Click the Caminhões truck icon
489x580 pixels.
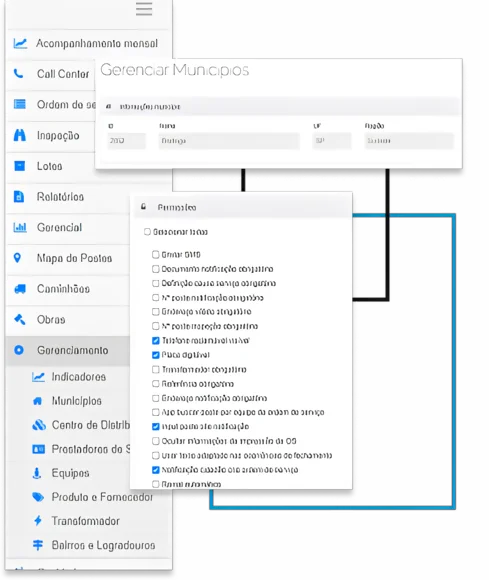20,289
